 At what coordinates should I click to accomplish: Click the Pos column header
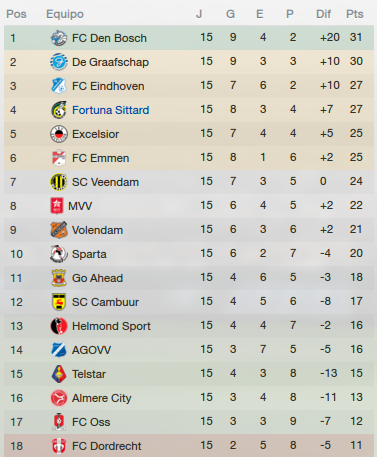point(16,14)
